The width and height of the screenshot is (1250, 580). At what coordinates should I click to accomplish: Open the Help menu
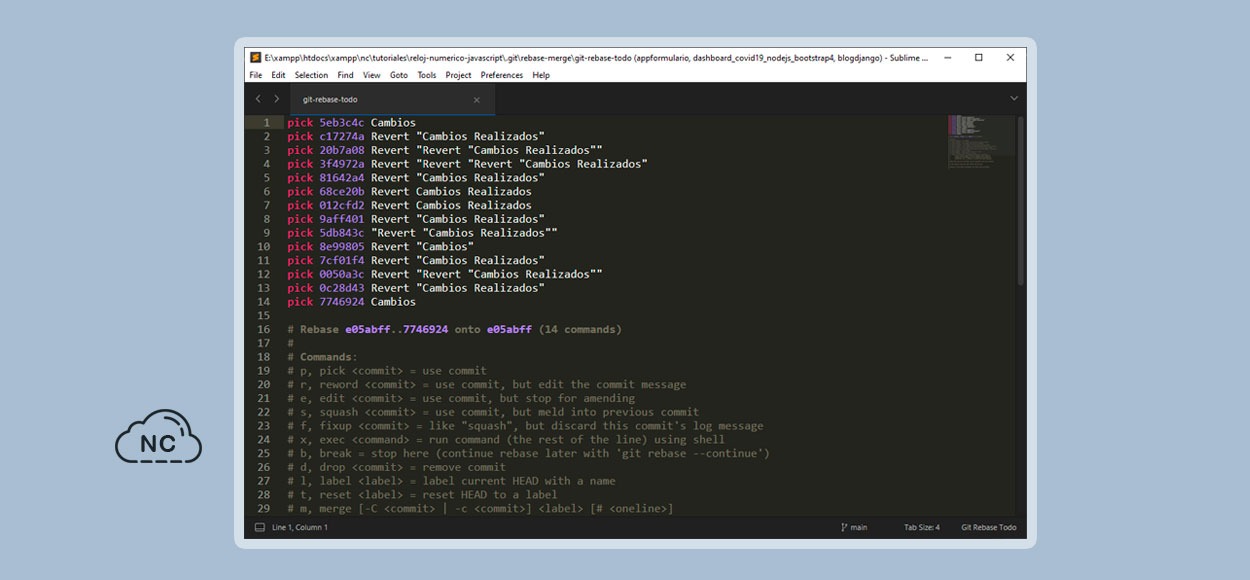(x=541, y=75)
